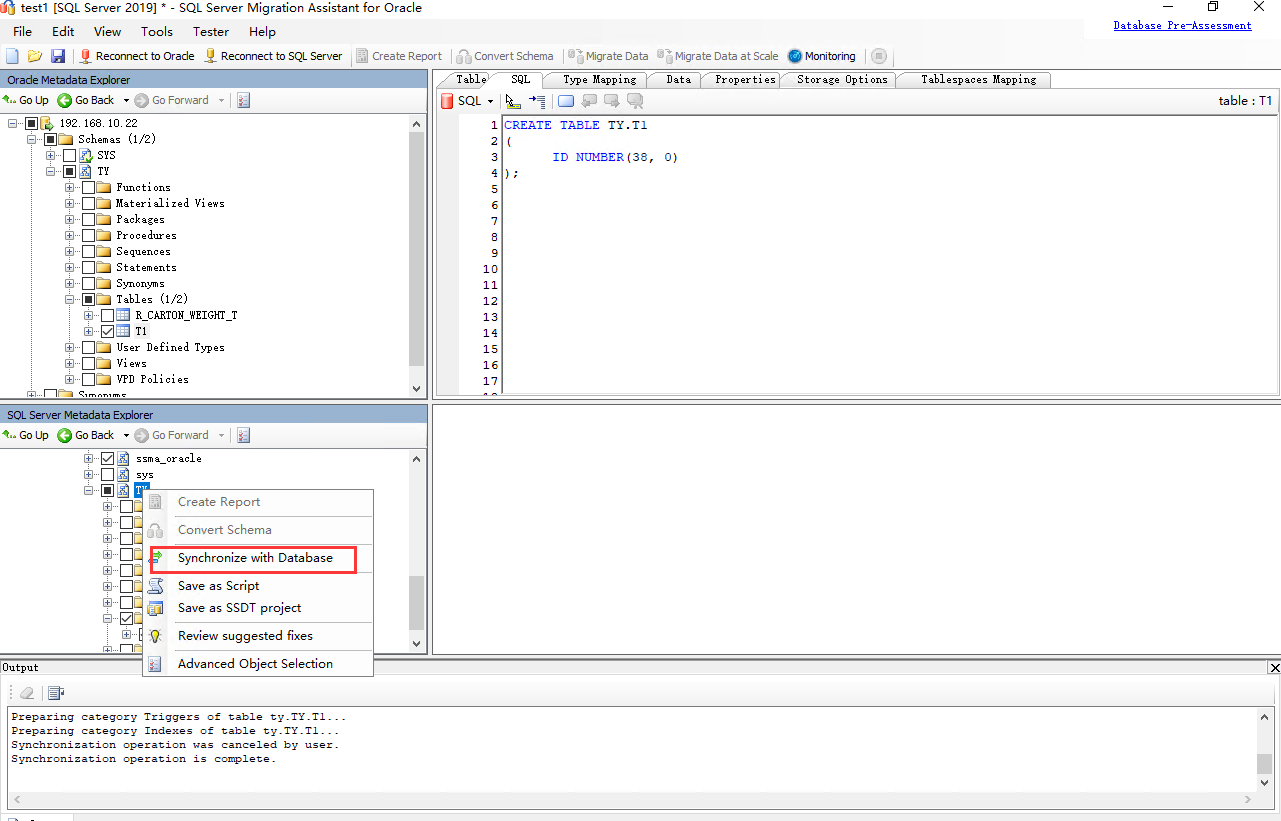Check the R_CARTON_WEIGHT_T table checkbox
Image resolution: width=1281 pixels, height=821 pixels.
(x=107, y=315)
